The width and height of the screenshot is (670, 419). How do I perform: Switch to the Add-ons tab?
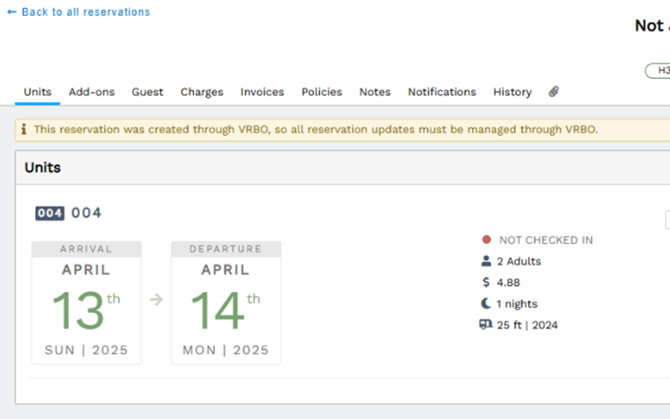click(x=92, y=92)
